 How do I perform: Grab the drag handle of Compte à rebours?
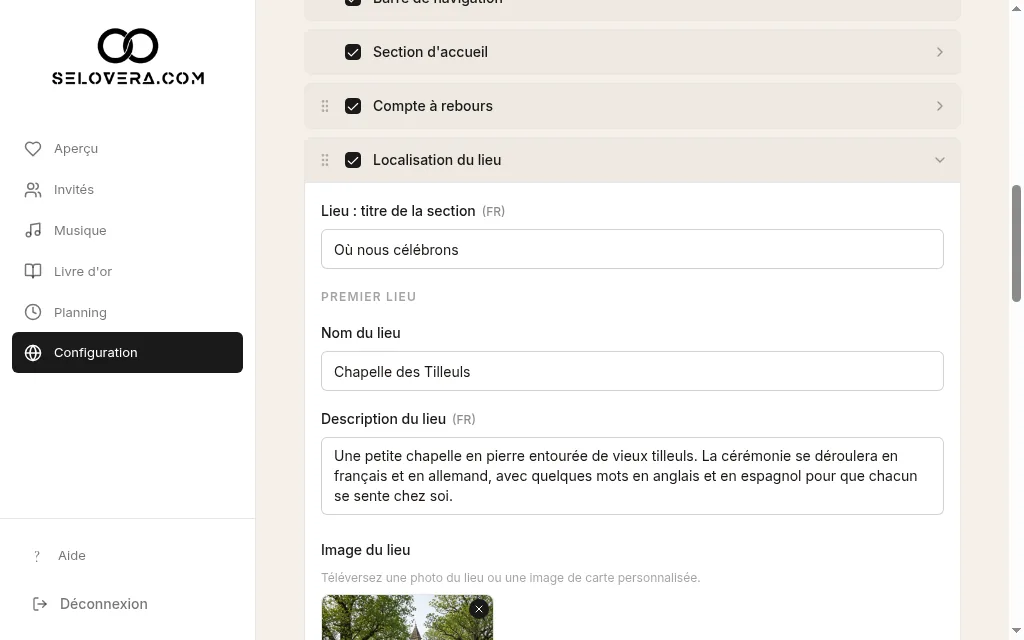325,106
